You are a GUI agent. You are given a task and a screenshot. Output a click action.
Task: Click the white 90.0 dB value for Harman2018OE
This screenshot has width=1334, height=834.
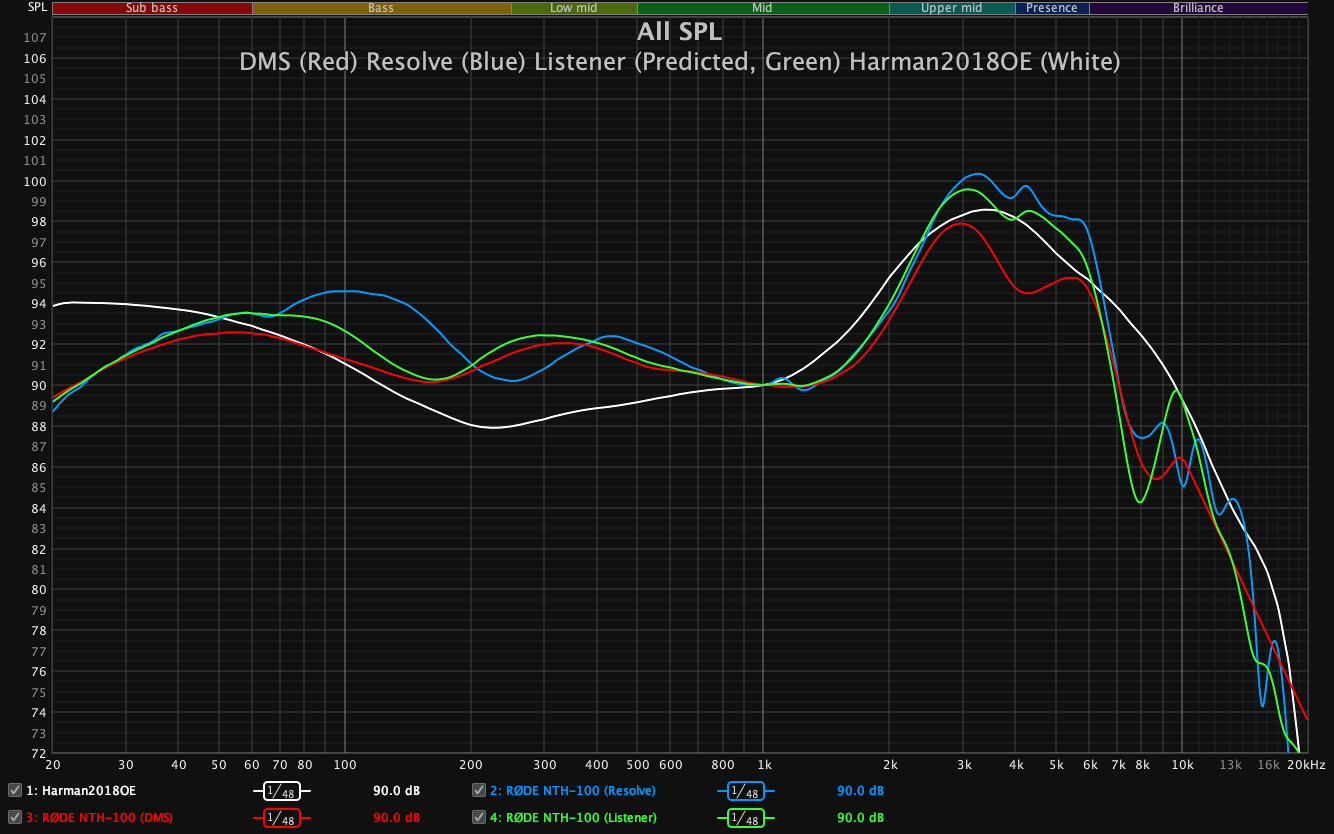(396, 791)
